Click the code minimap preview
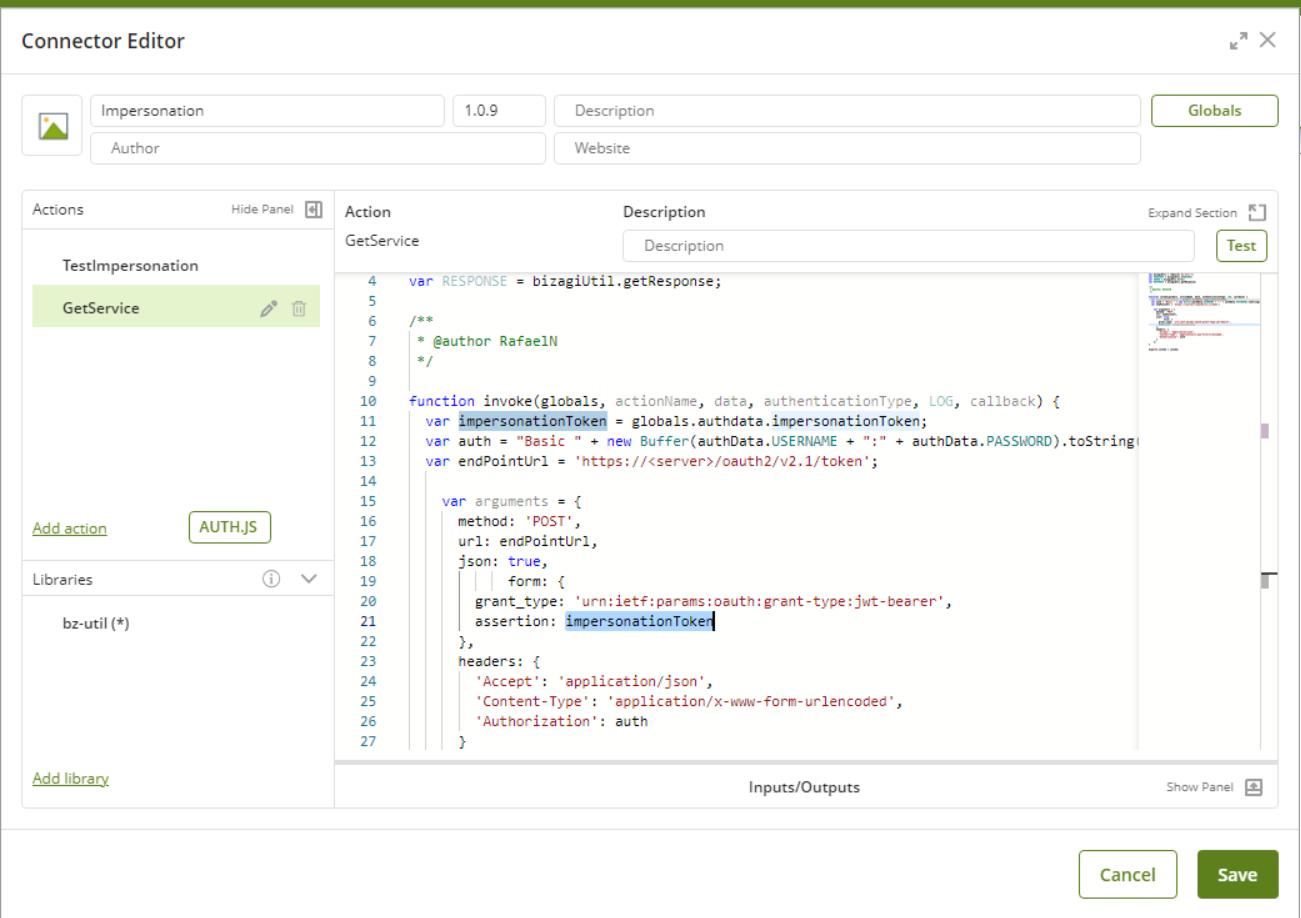Viewport: 1301px width, 918px height. tap(1197, 310)
